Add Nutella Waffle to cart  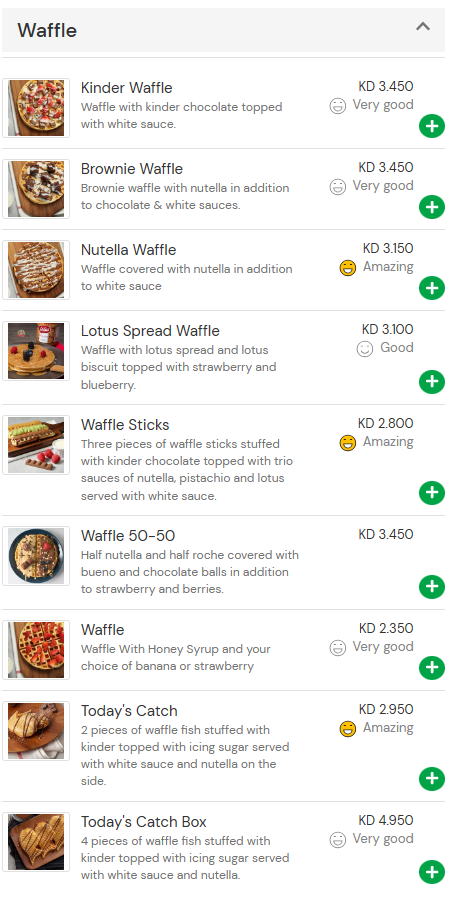click(x=432, y=288)
